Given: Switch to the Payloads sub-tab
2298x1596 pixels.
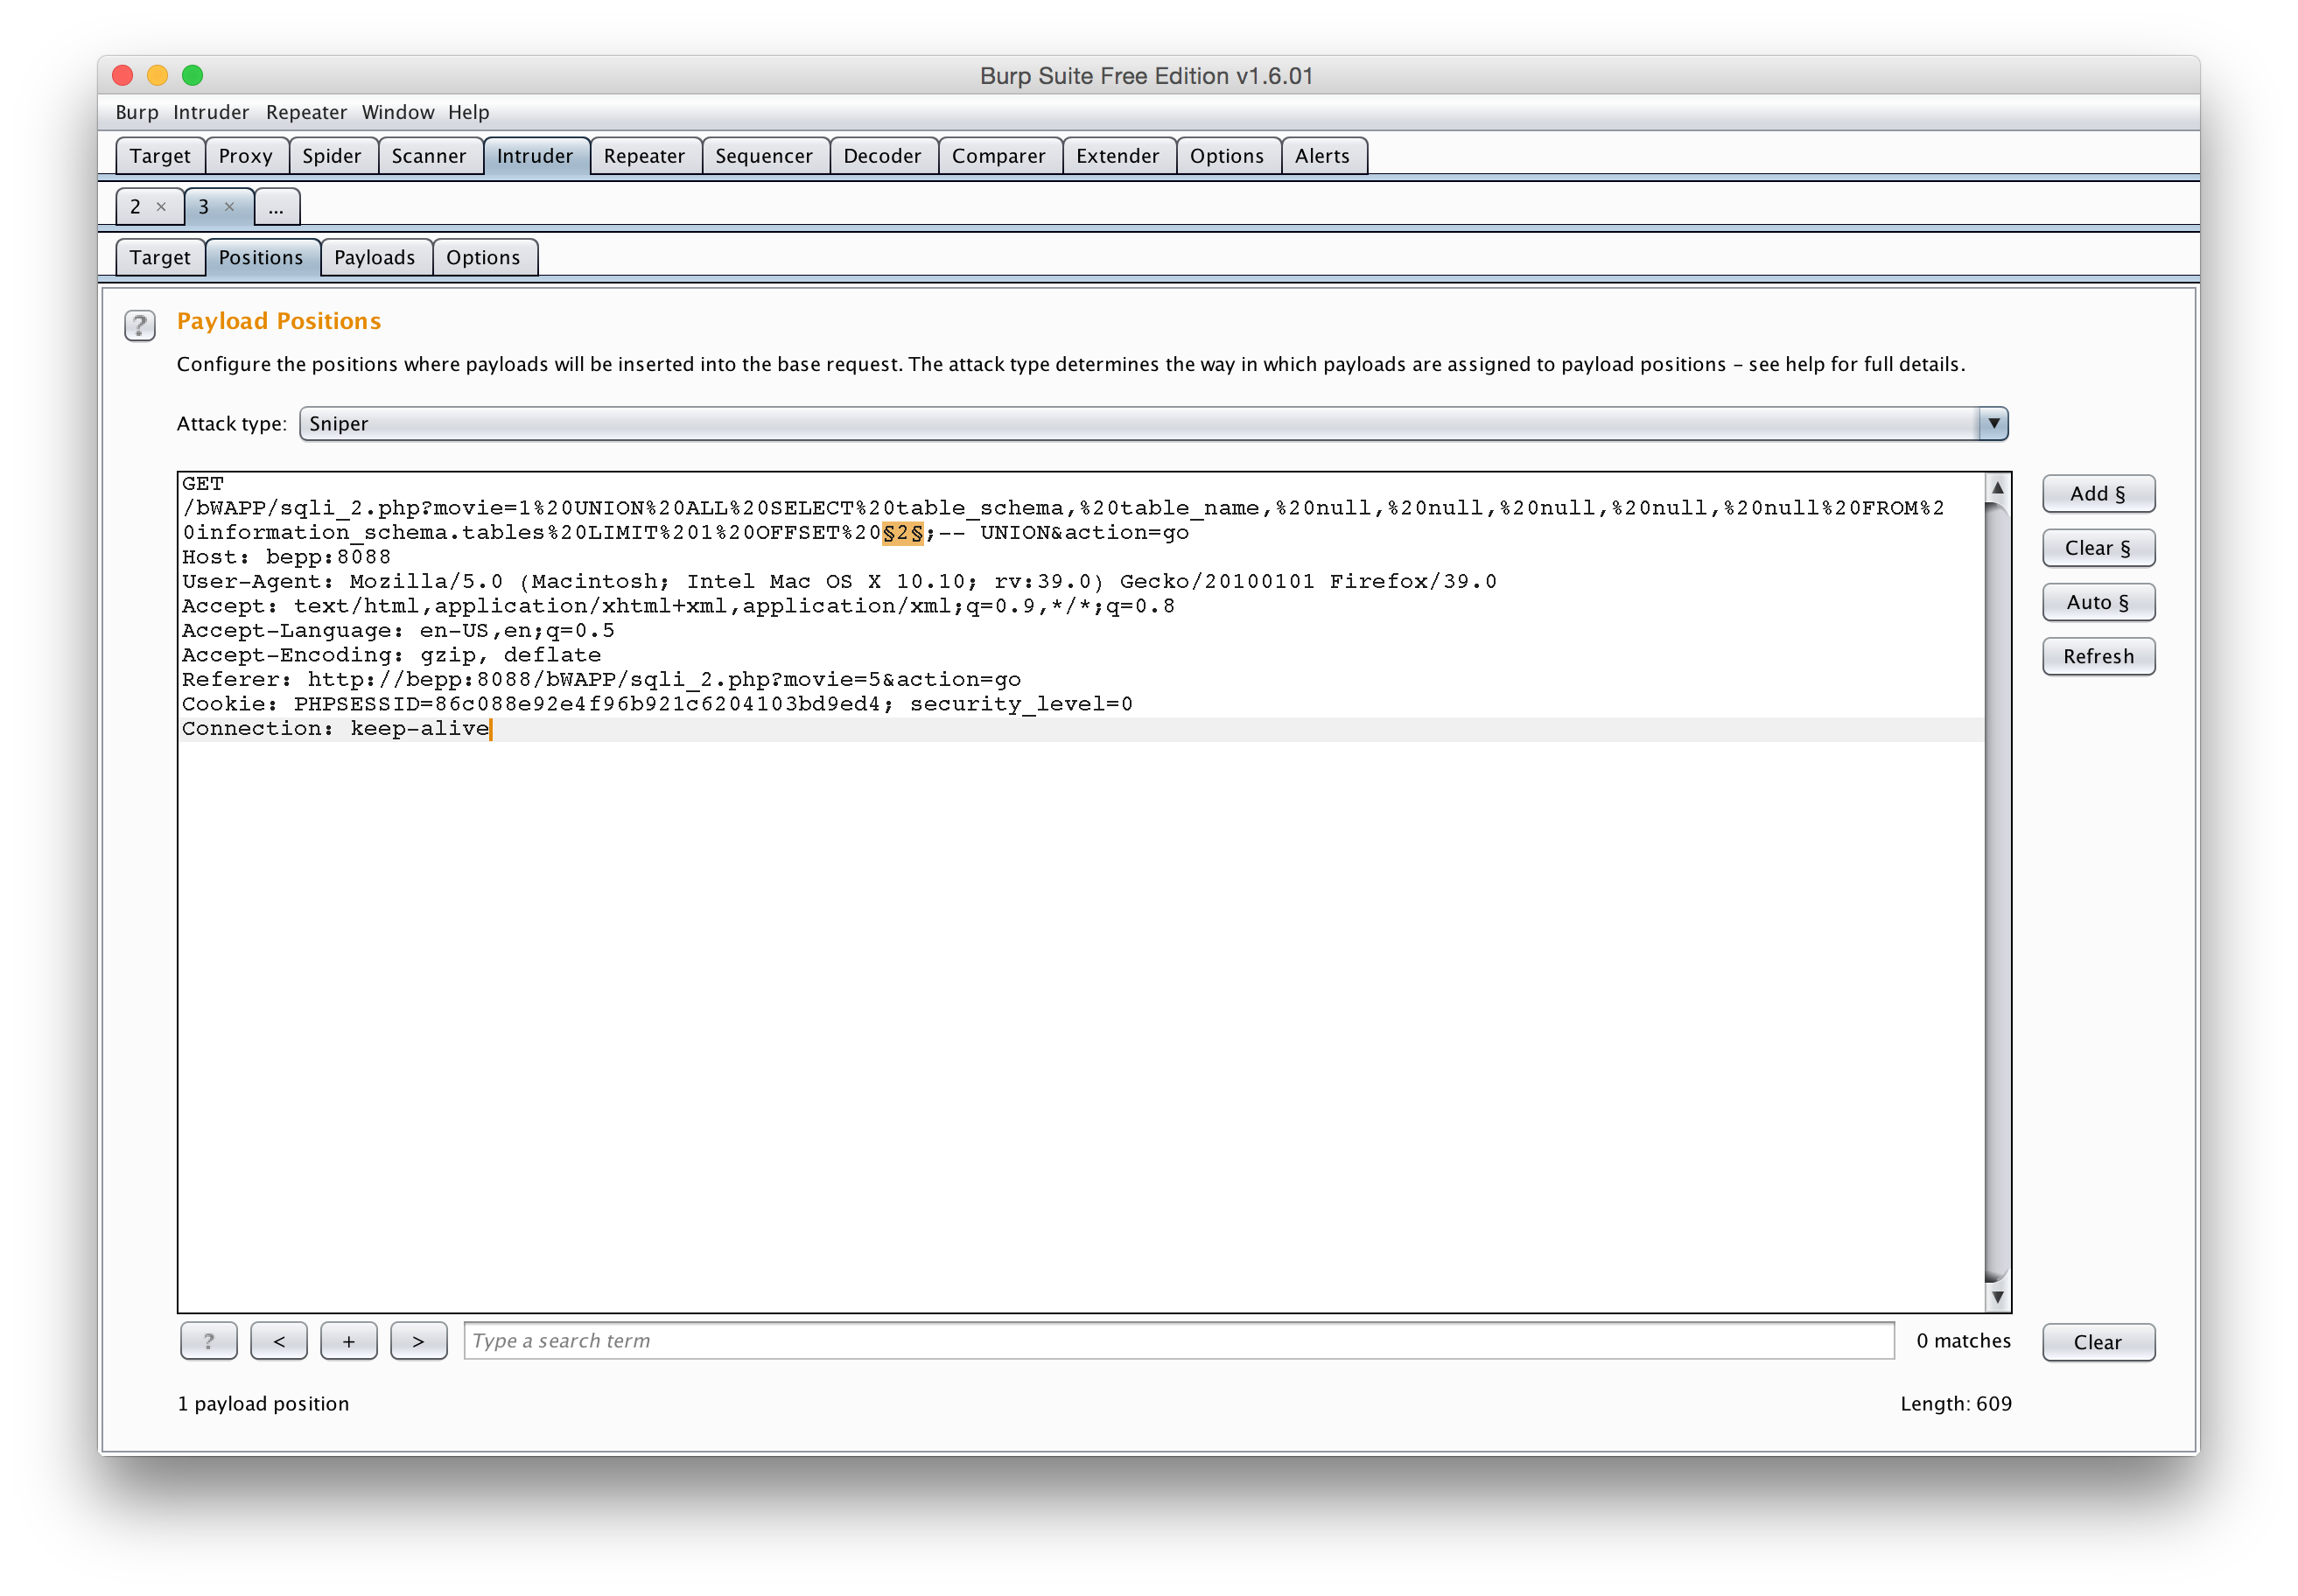Looking at the screenshot, I should [x=374, y=257].
